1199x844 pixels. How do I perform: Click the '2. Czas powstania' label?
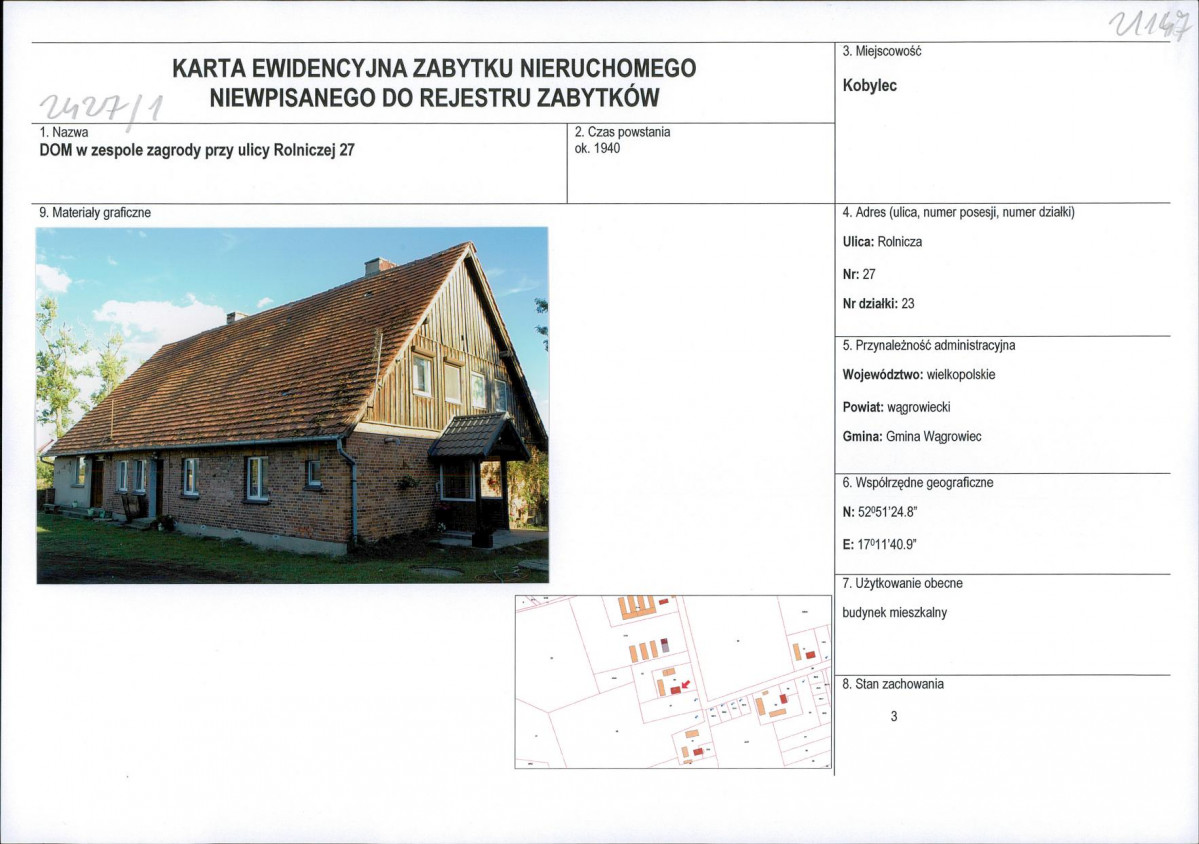[622, 131]
